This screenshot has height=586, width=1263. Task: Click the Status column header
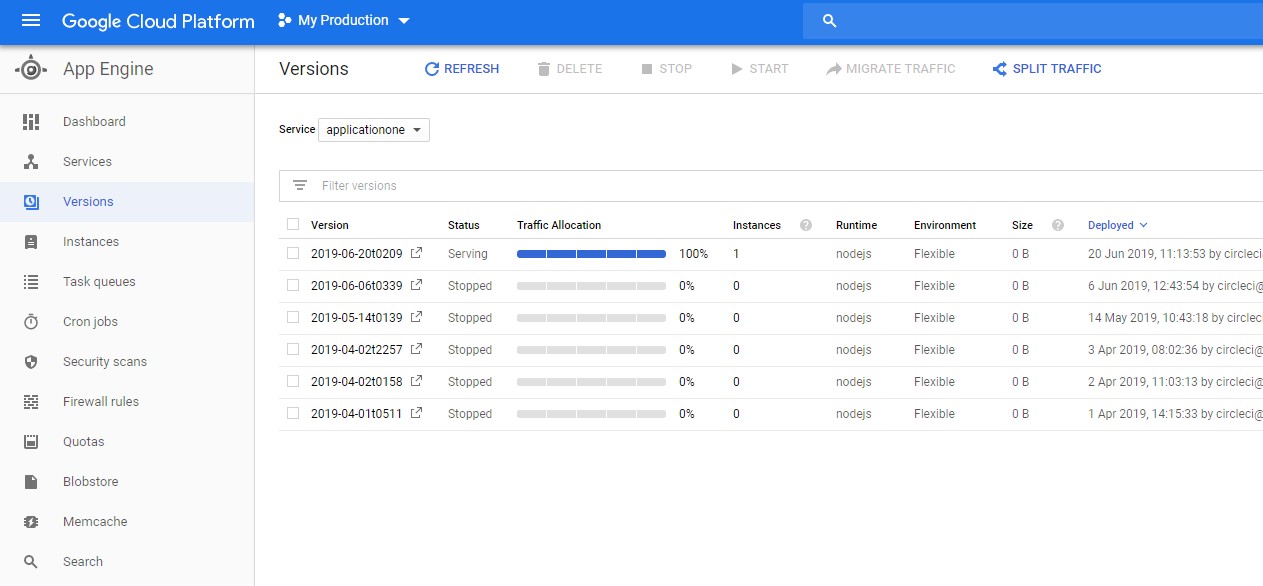464,225
